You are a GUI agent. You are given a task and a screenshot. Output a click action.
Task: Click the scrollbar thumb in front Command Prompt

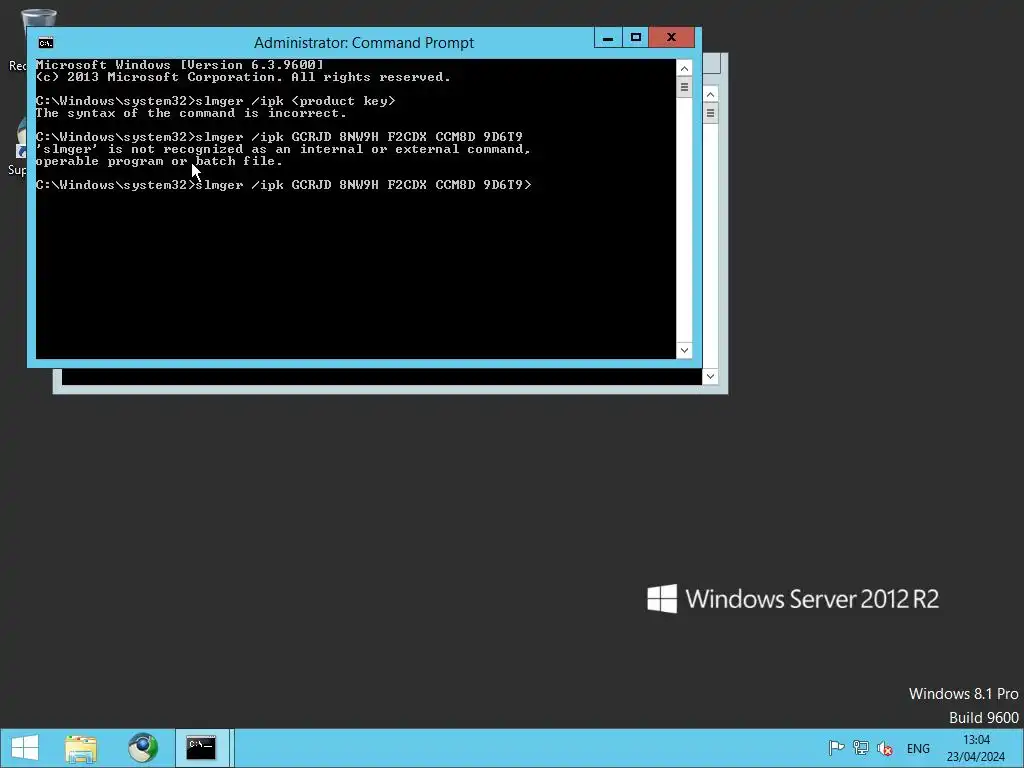click(684, 87)
